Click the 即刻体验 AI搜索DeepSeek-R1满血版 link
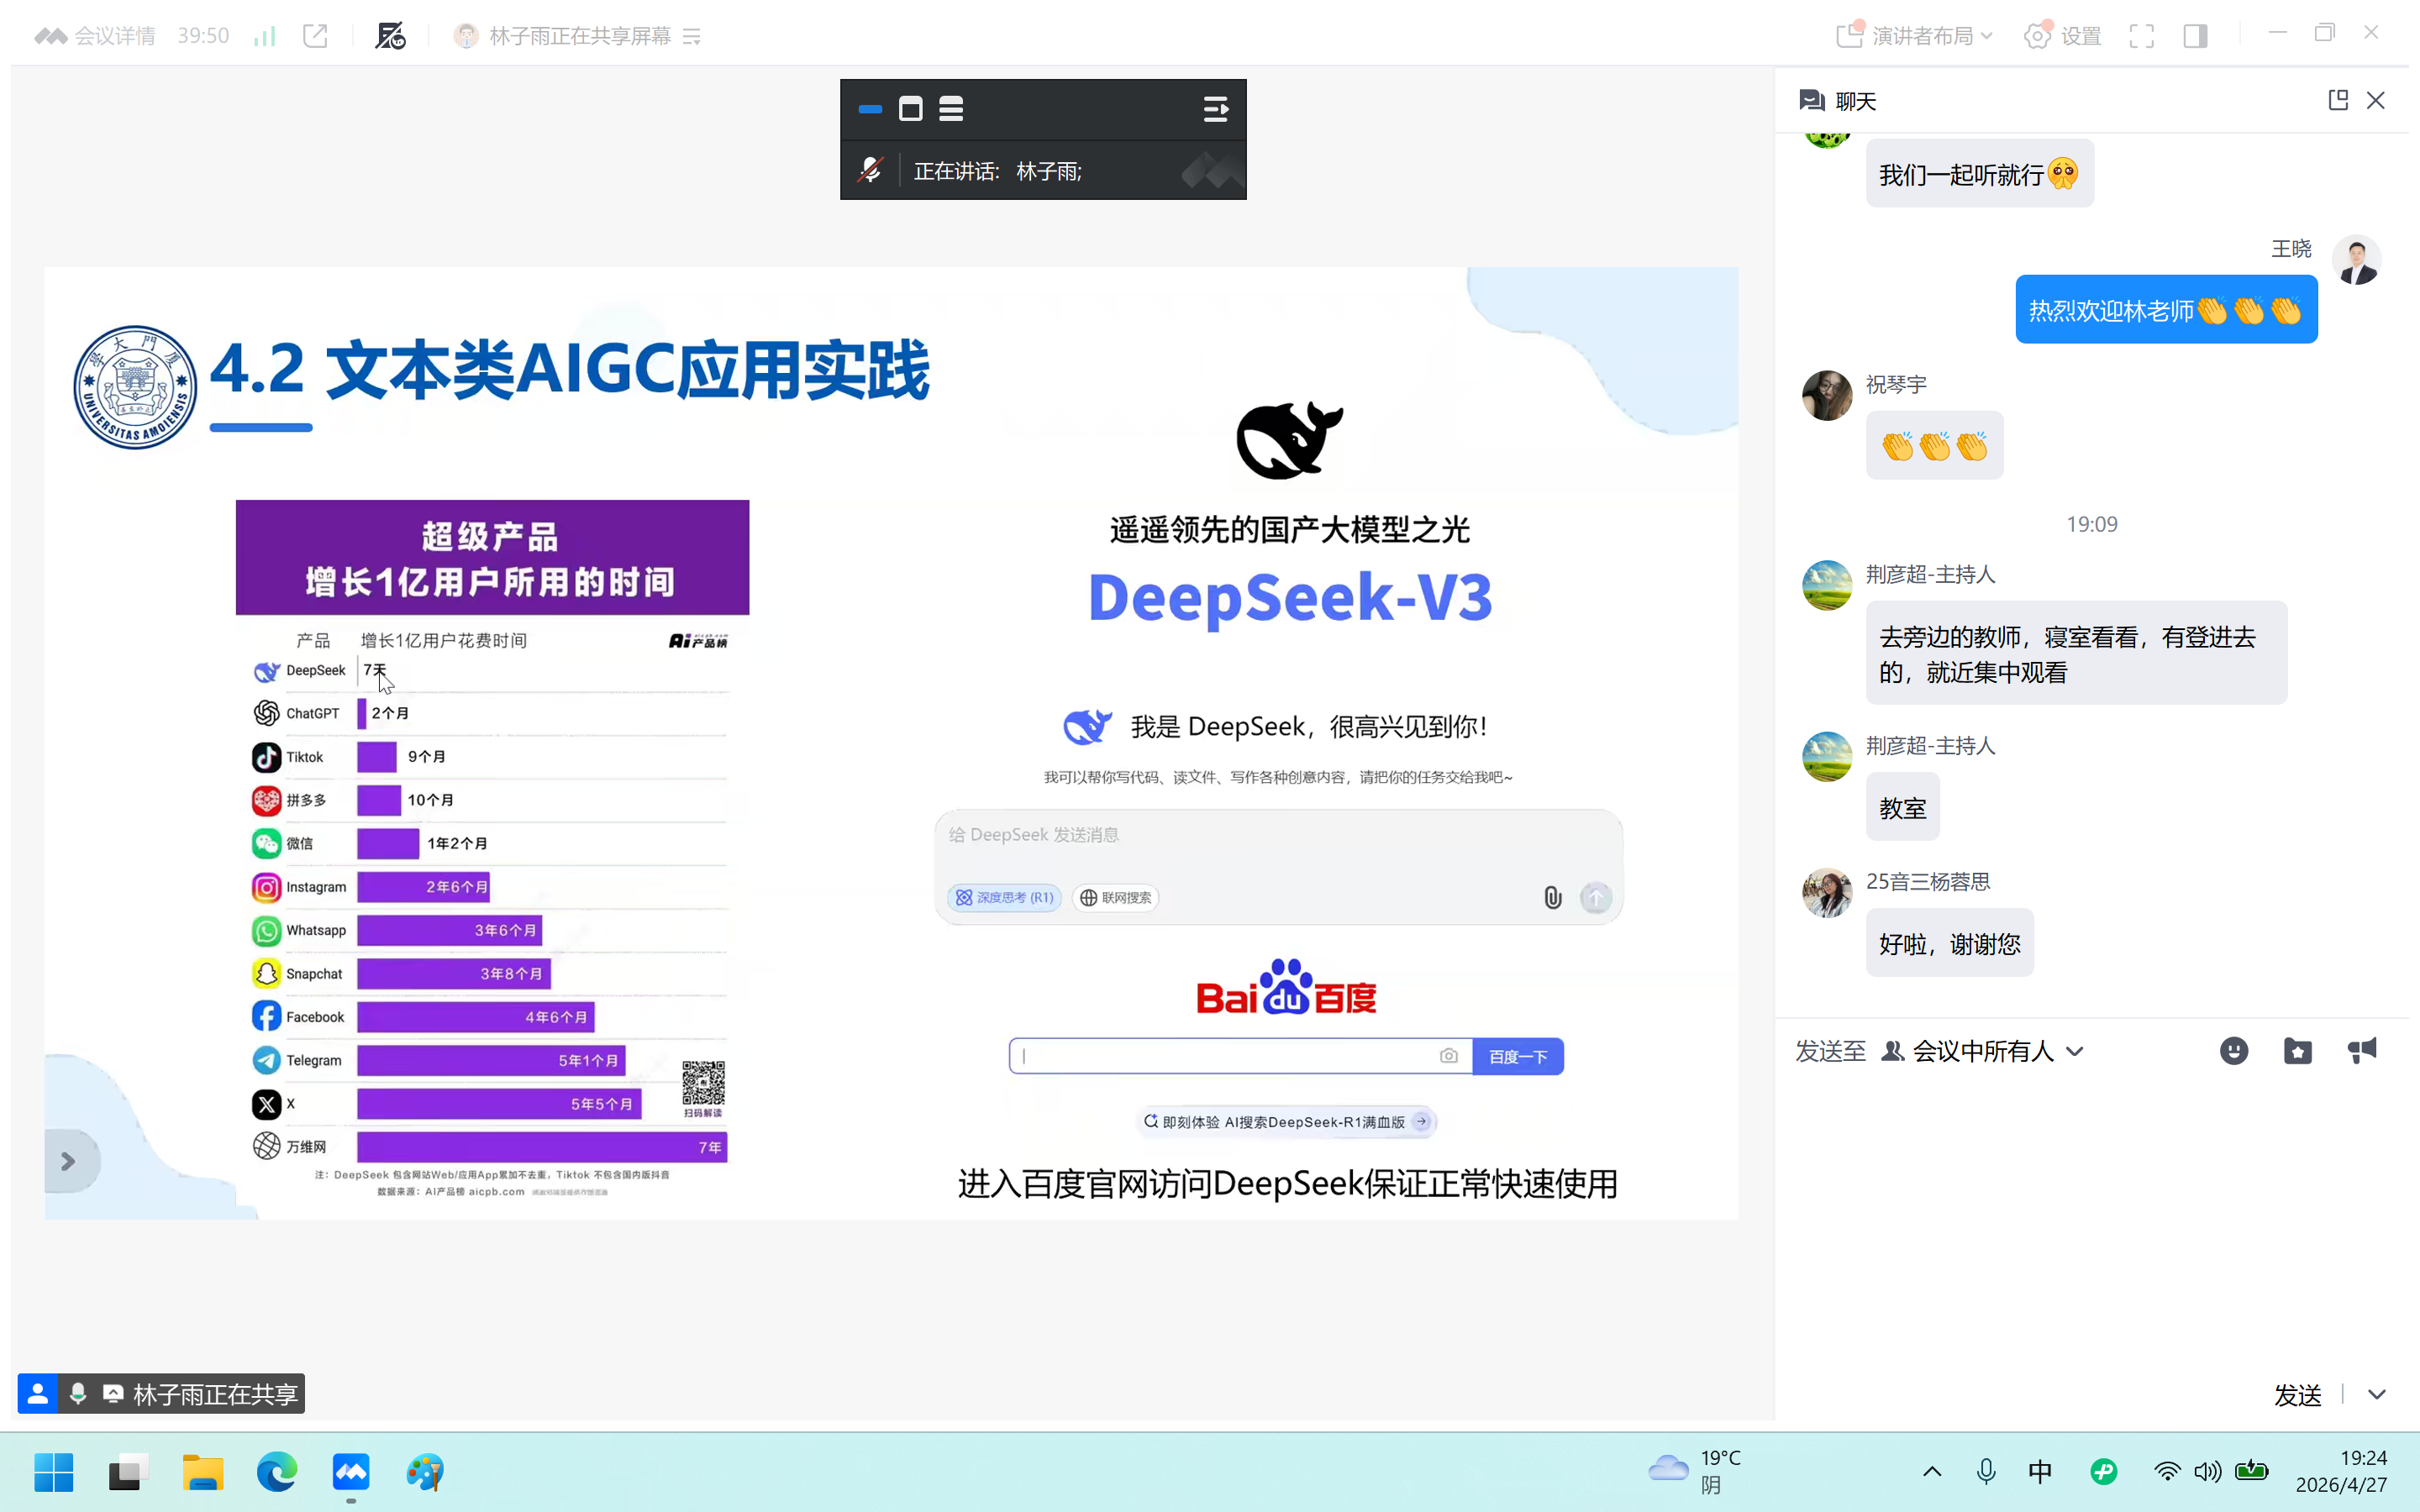The image size is (2420, 1512). point(1288,1122)
